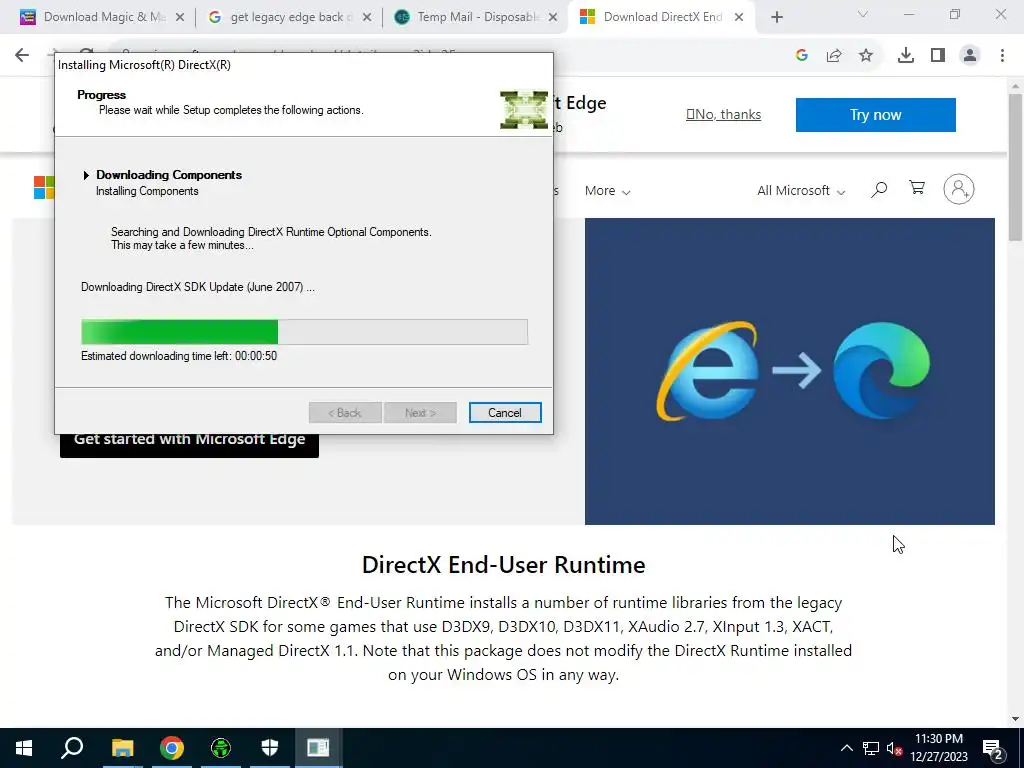
Task: Click the Microsoft logo on the page
Action: tap(44, 187)
